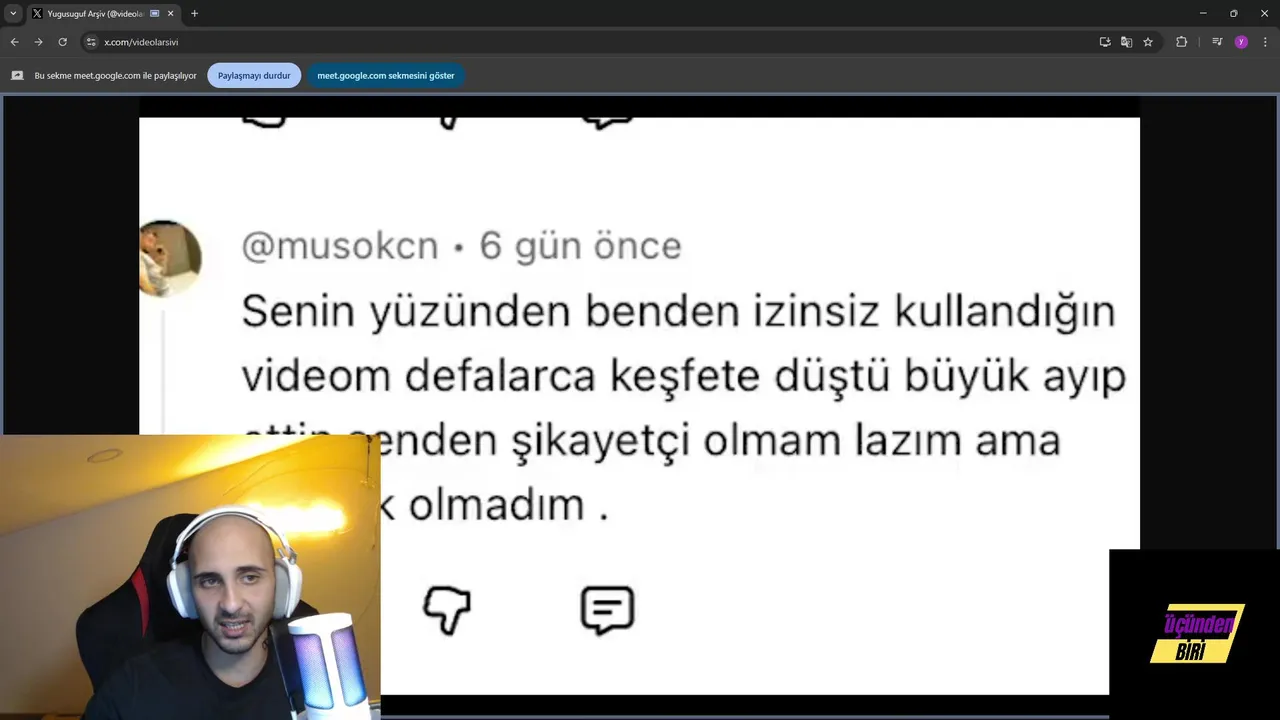Click meet.google.com sekmesini göster button
The image size is (1280, 720).
(x=386, y=76)
